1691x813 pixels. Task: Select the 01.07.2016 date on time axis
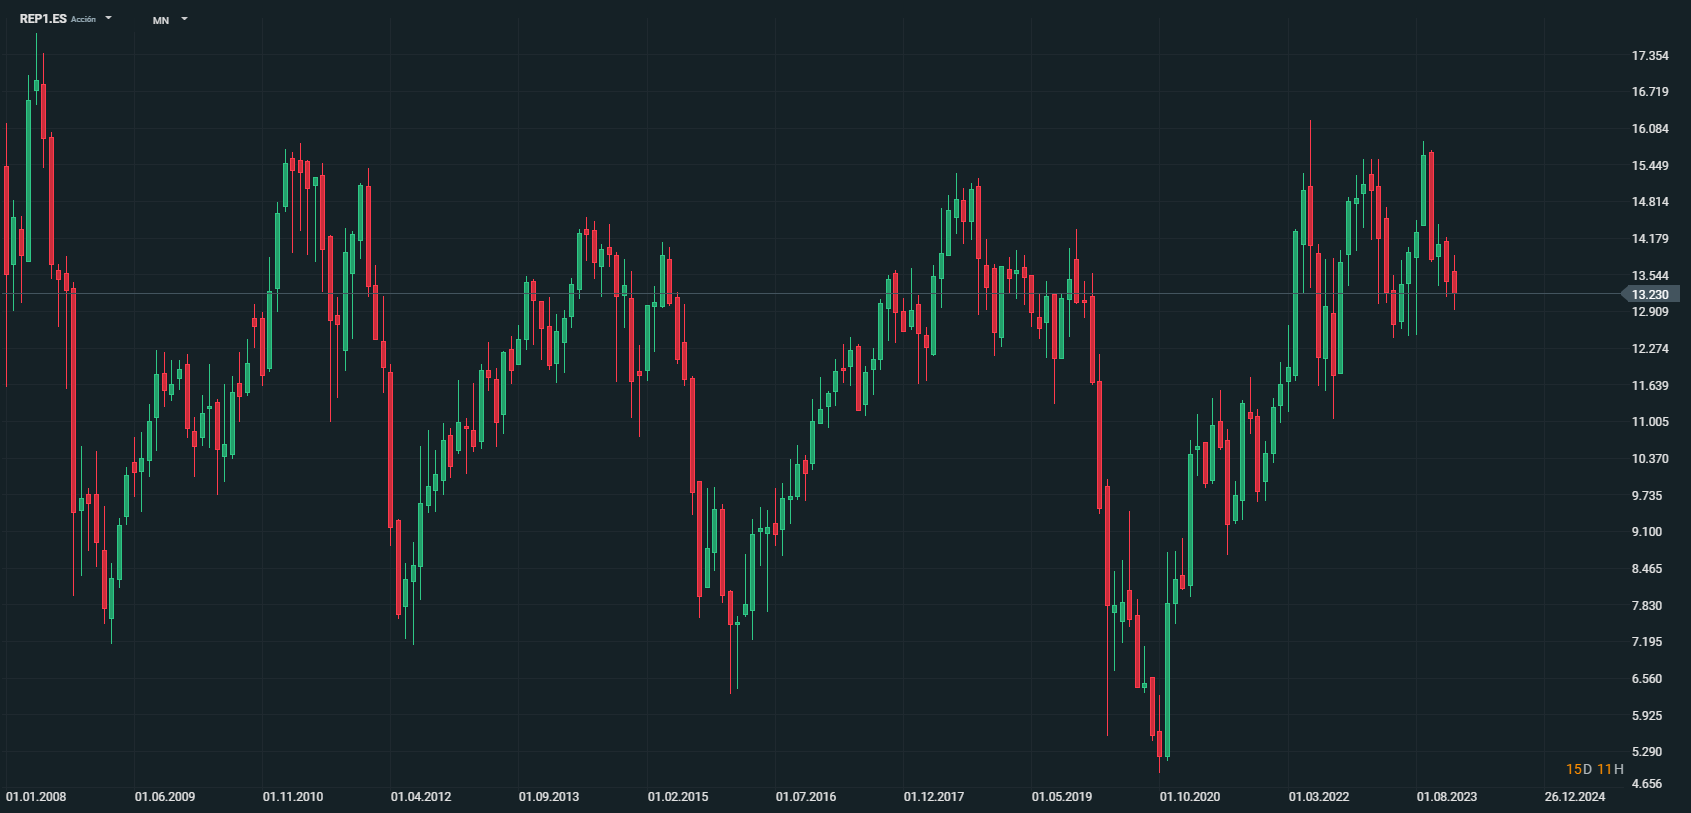click(806, 797)
